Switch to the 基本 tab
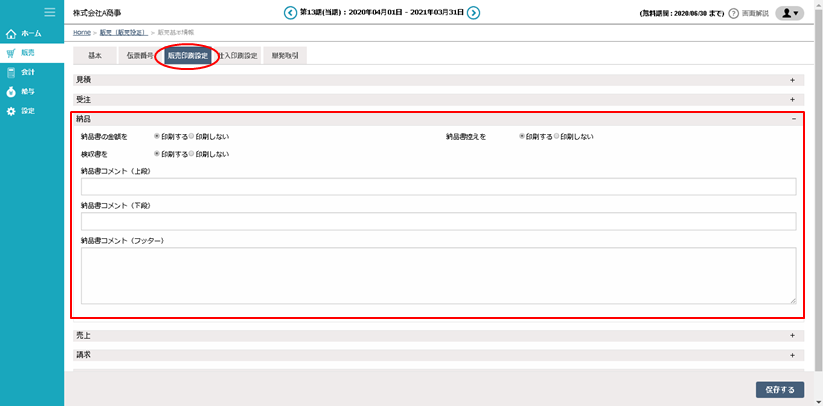 click(x=94, y=56)
